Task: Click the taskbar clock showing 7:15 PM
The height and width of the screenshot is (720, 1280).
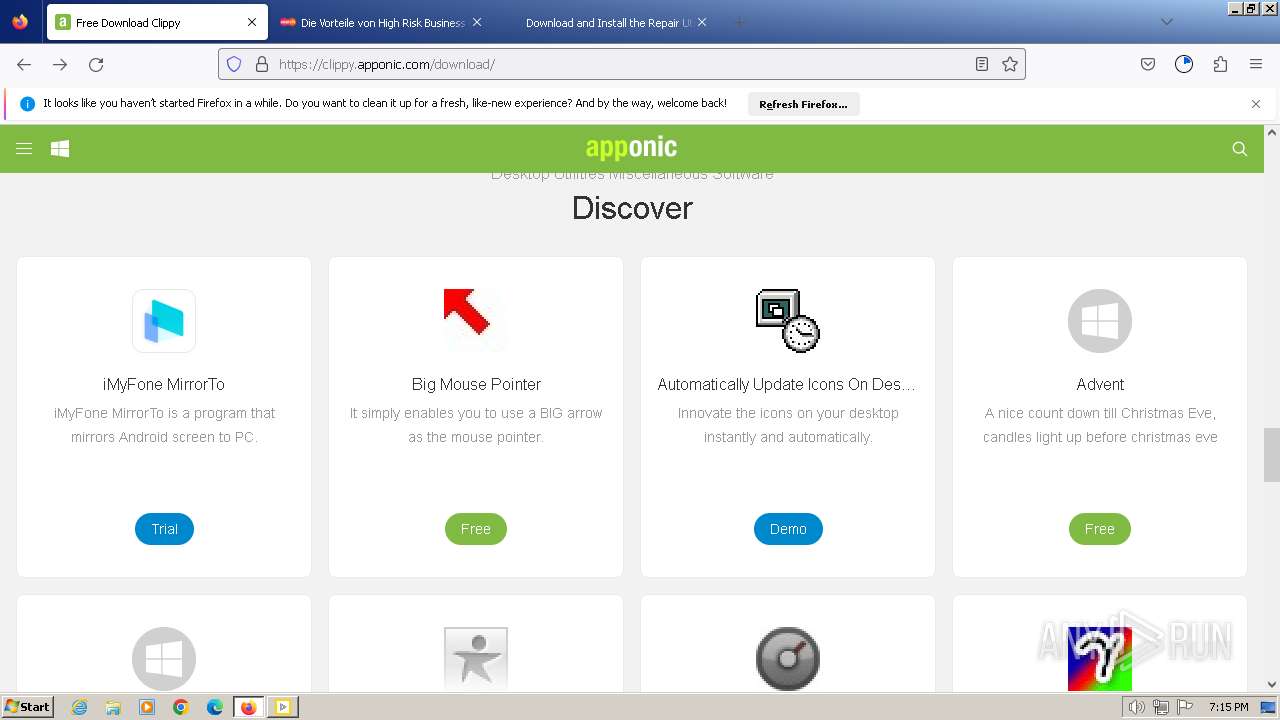Action: click(1228, 707)
